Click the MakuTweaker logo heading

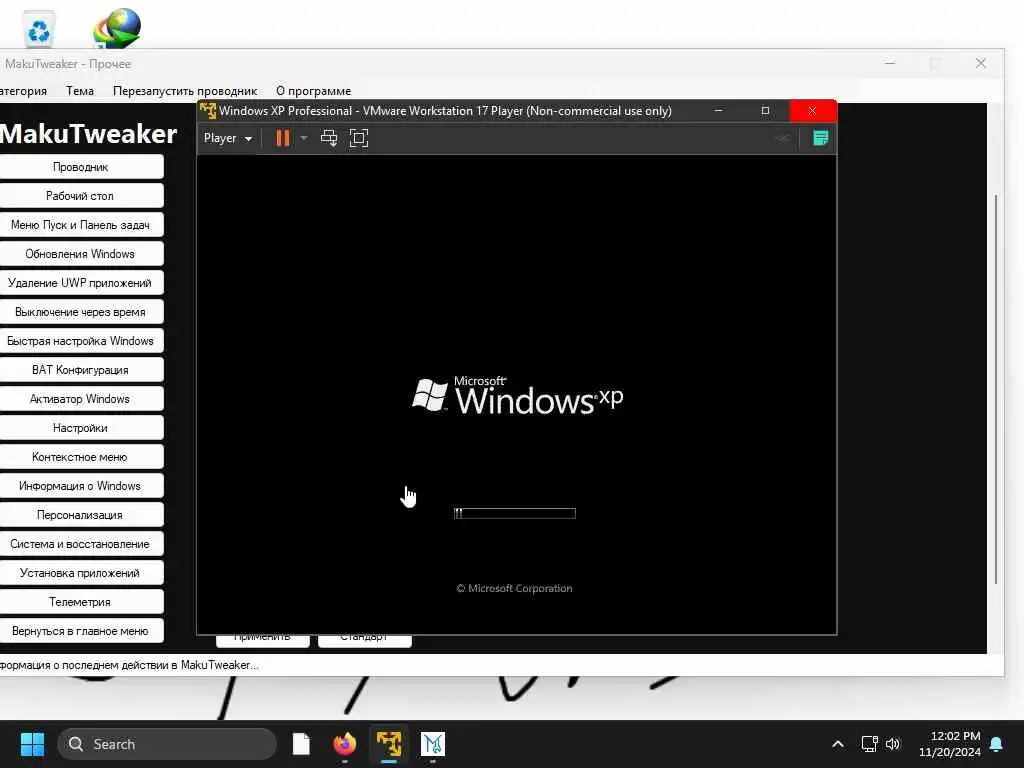click(88, 134)
